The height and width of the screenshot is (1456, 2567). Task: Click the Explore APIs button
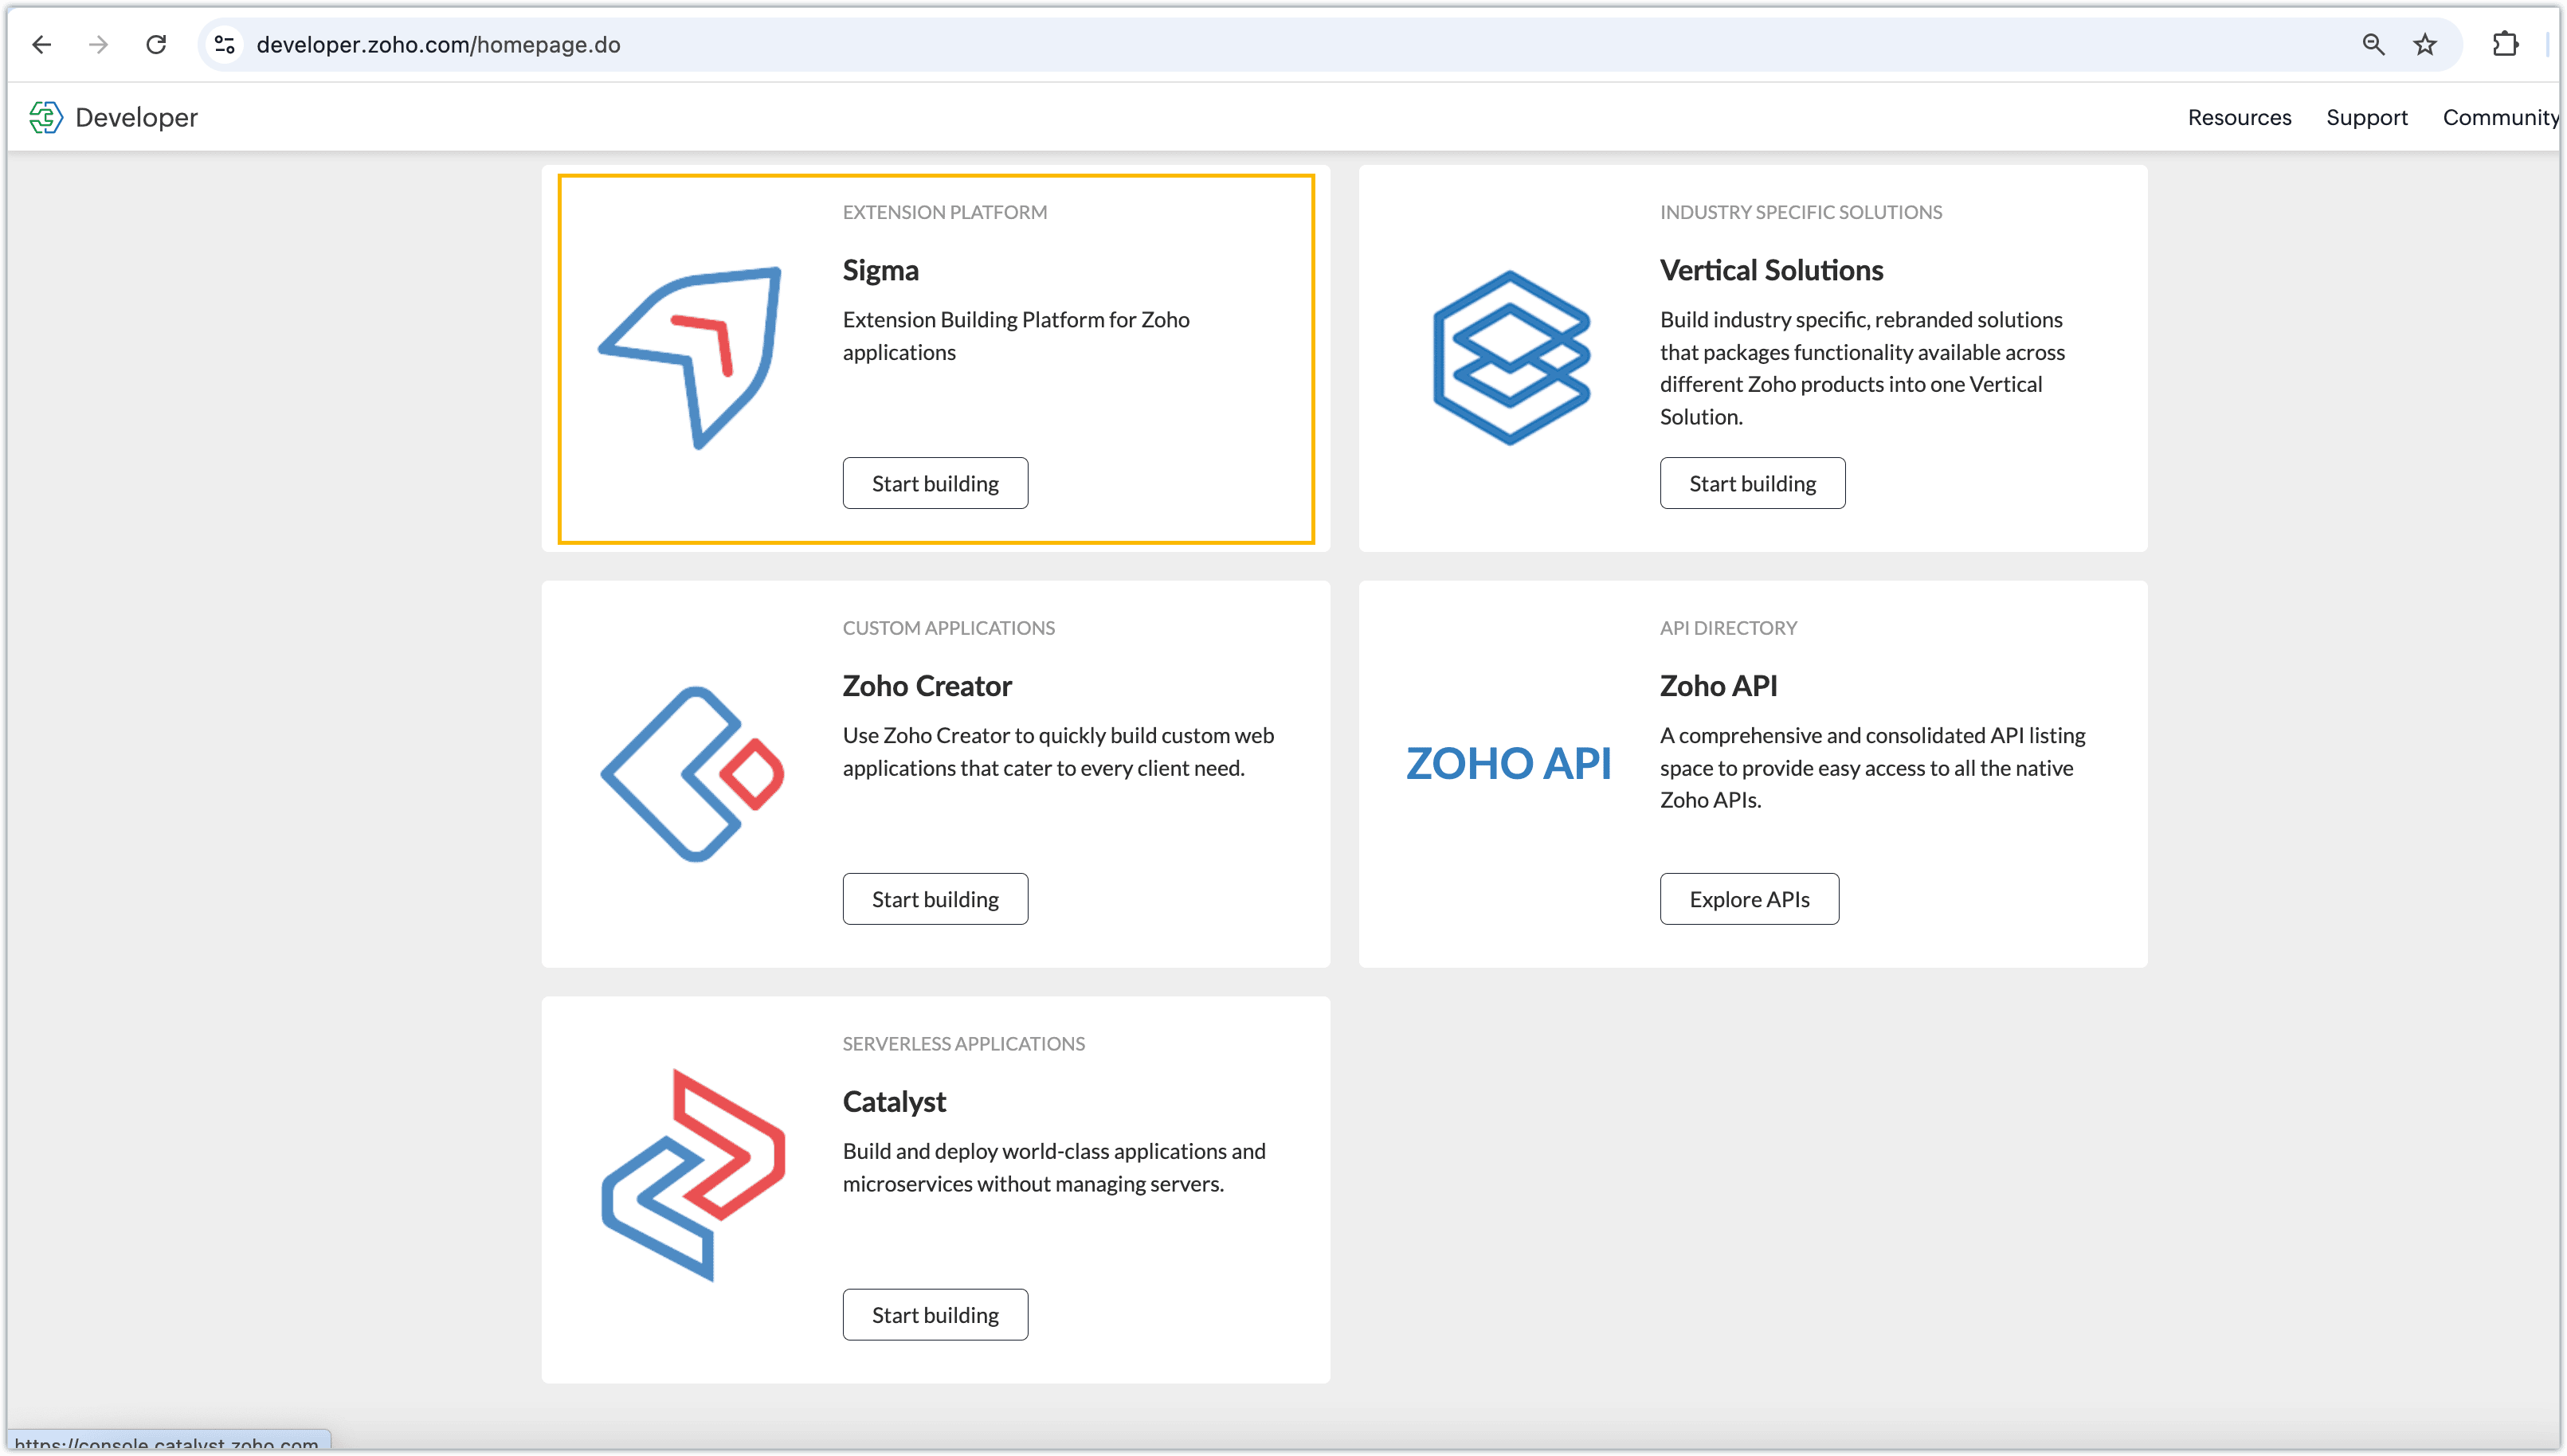[x=1749, y=899]
